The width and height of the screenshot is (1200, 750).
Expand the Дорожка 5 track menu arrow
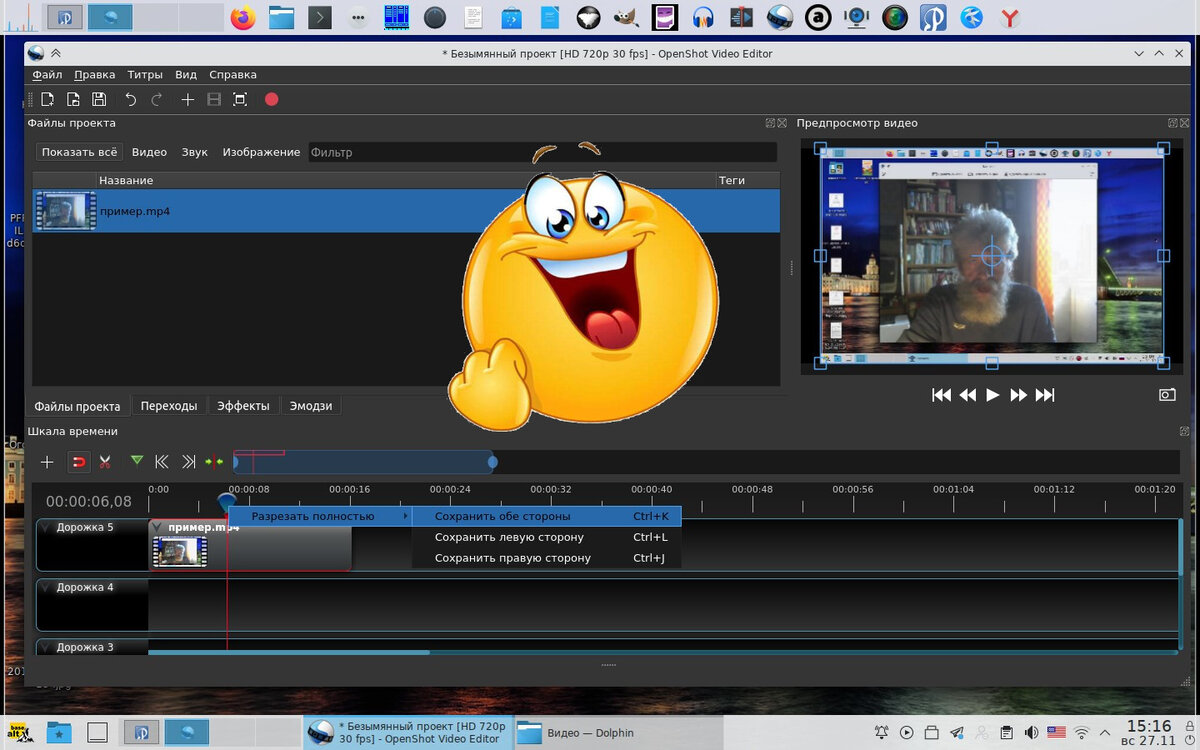pos(45,528)
